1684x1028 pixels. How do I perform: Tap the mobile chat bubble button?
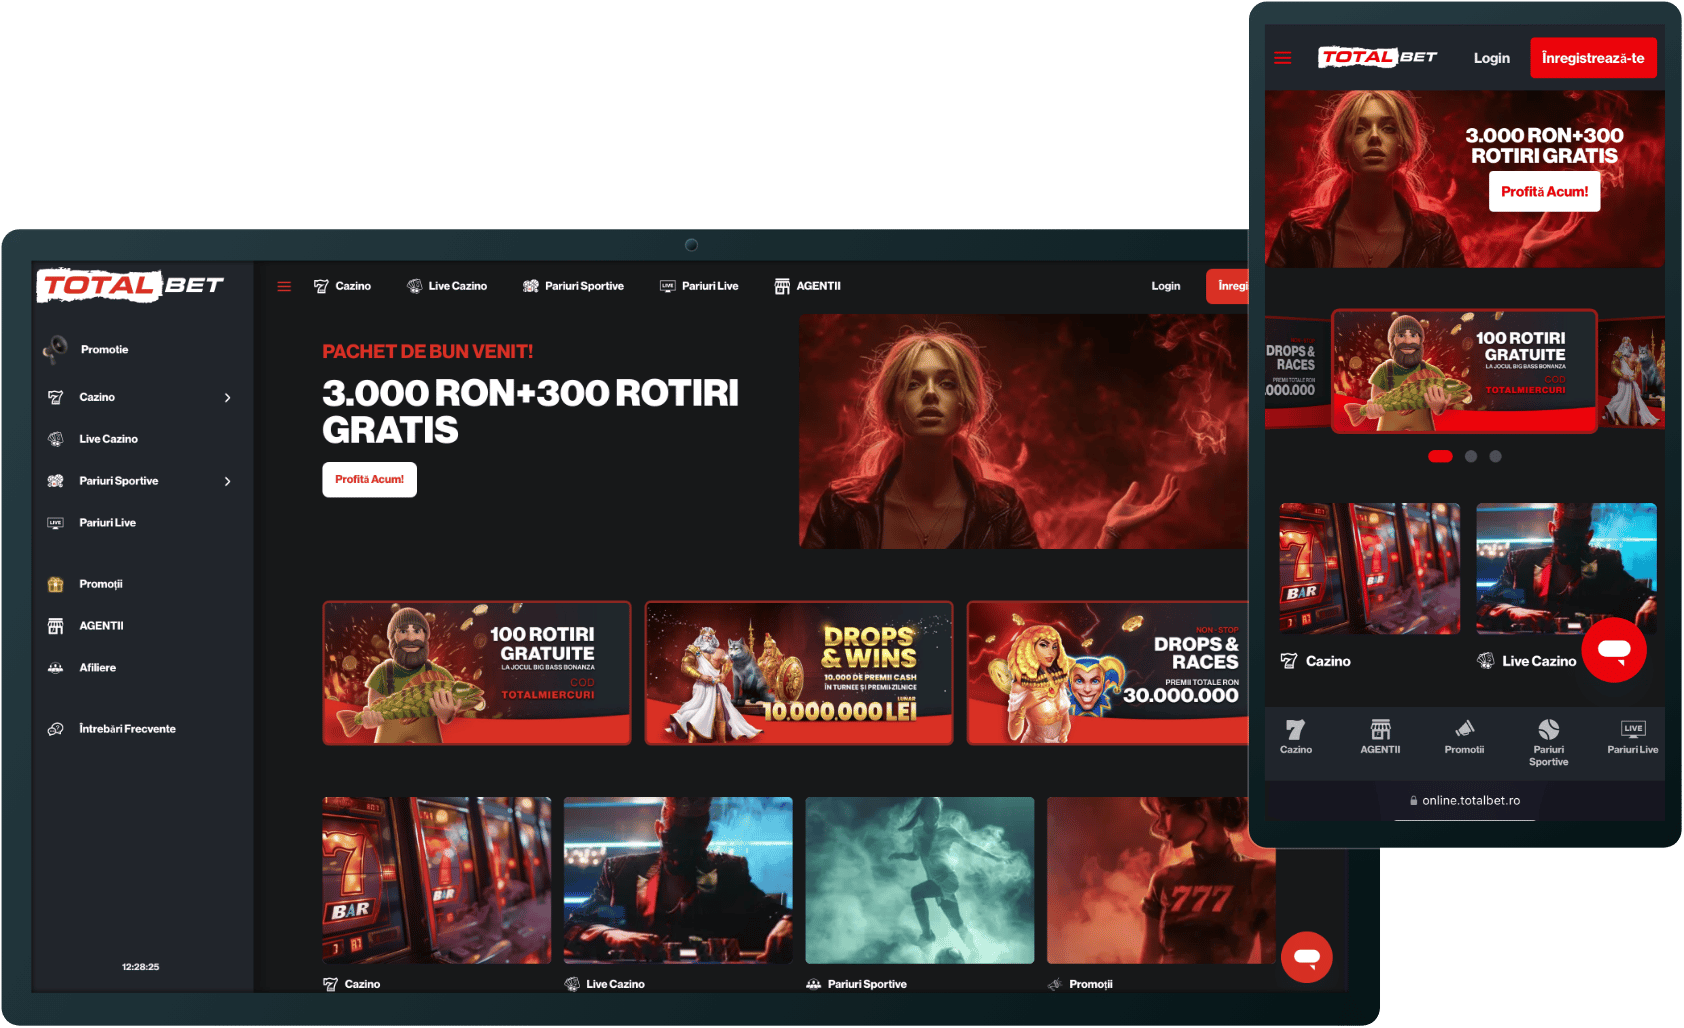coord(1613,650)
